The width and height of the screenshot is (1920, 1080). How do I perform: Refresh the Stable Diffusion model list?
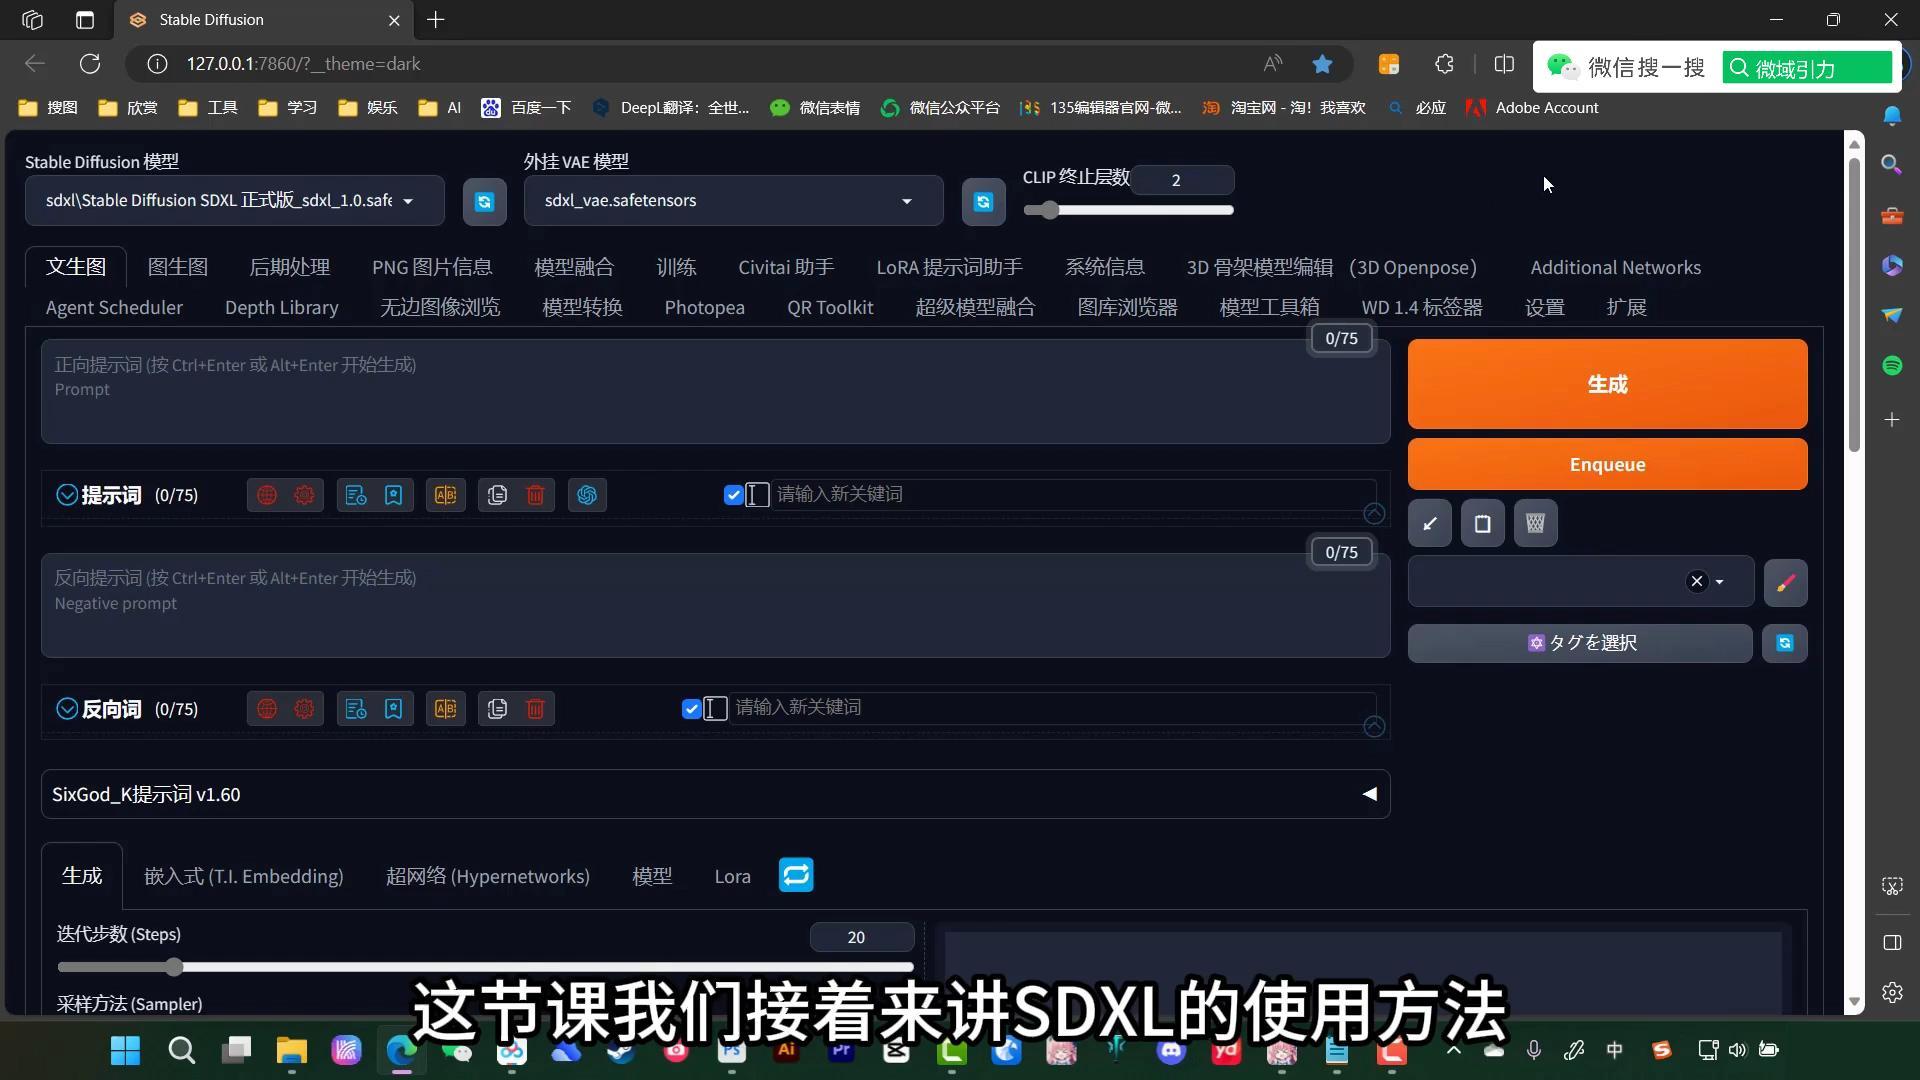point(485,202)
